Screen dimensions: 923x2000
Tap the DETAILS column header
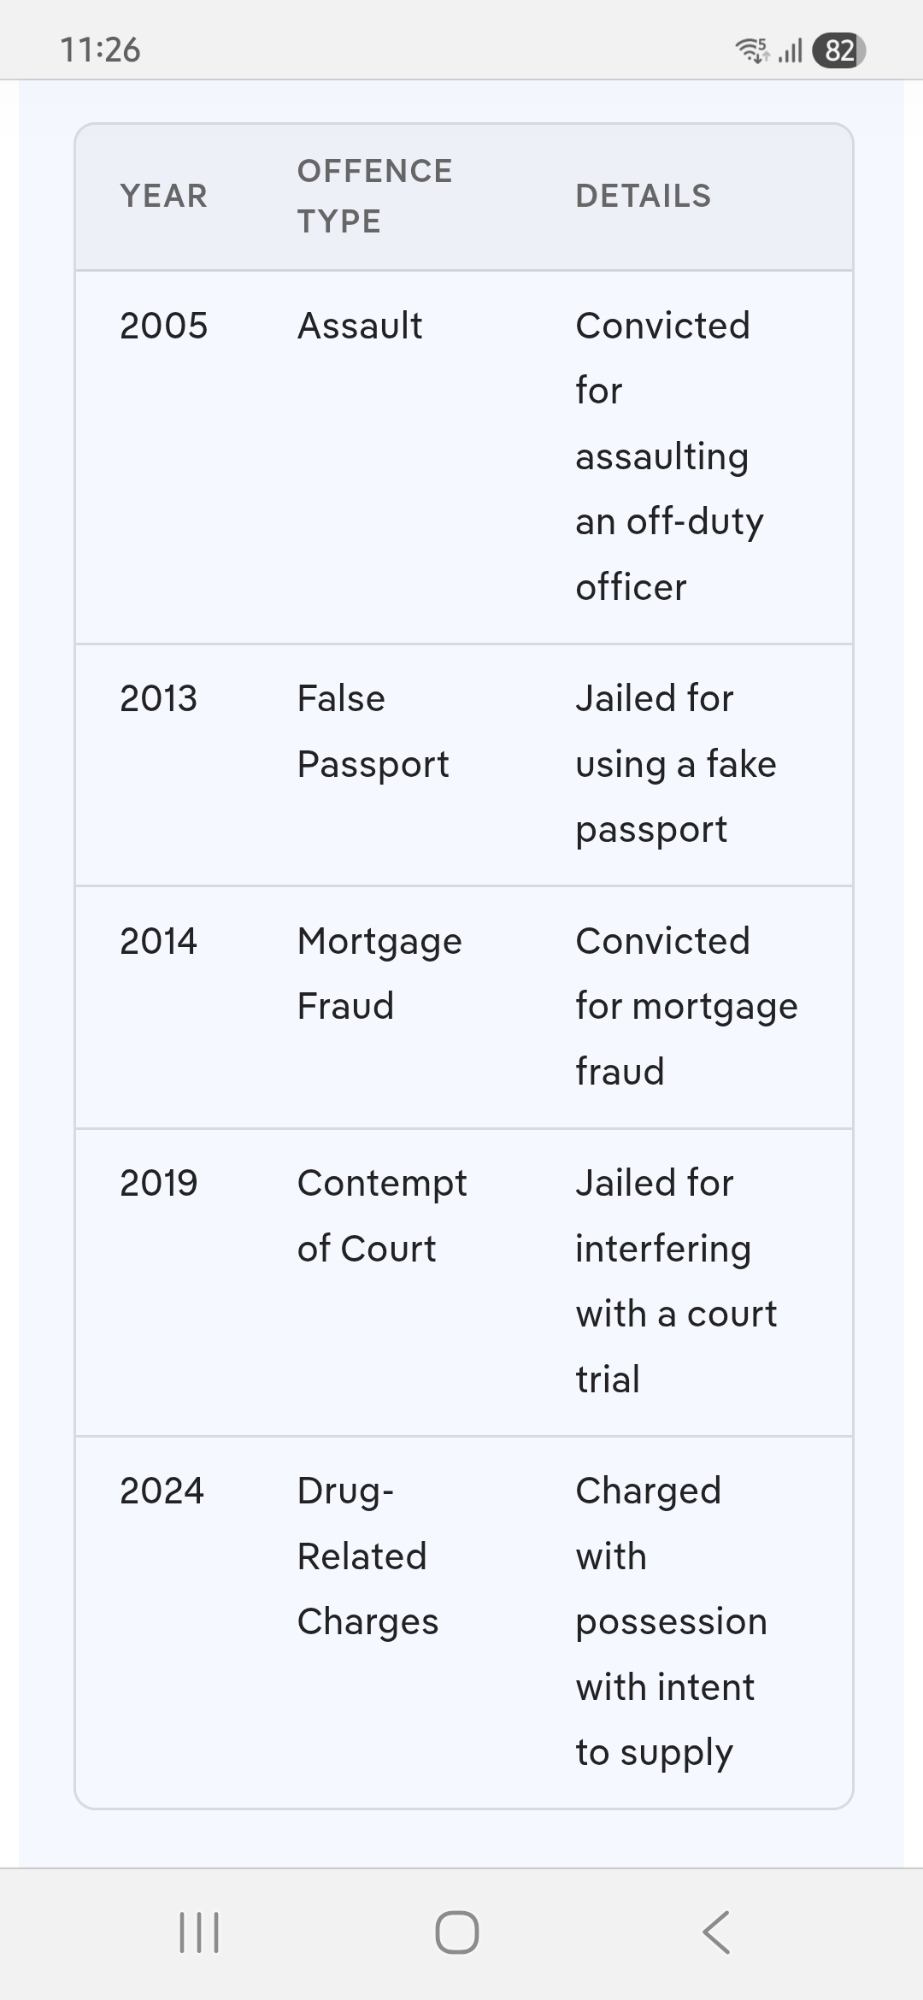pos(643,196)
